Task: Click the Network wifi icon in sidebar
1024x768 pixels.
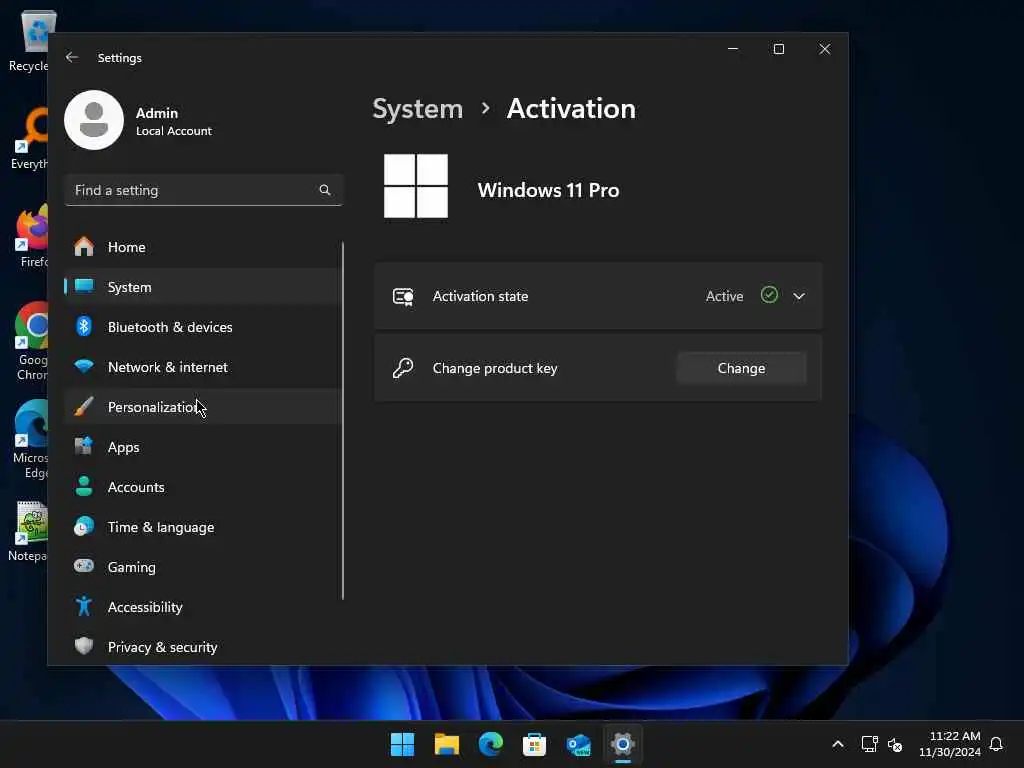Action: point(84,366)
